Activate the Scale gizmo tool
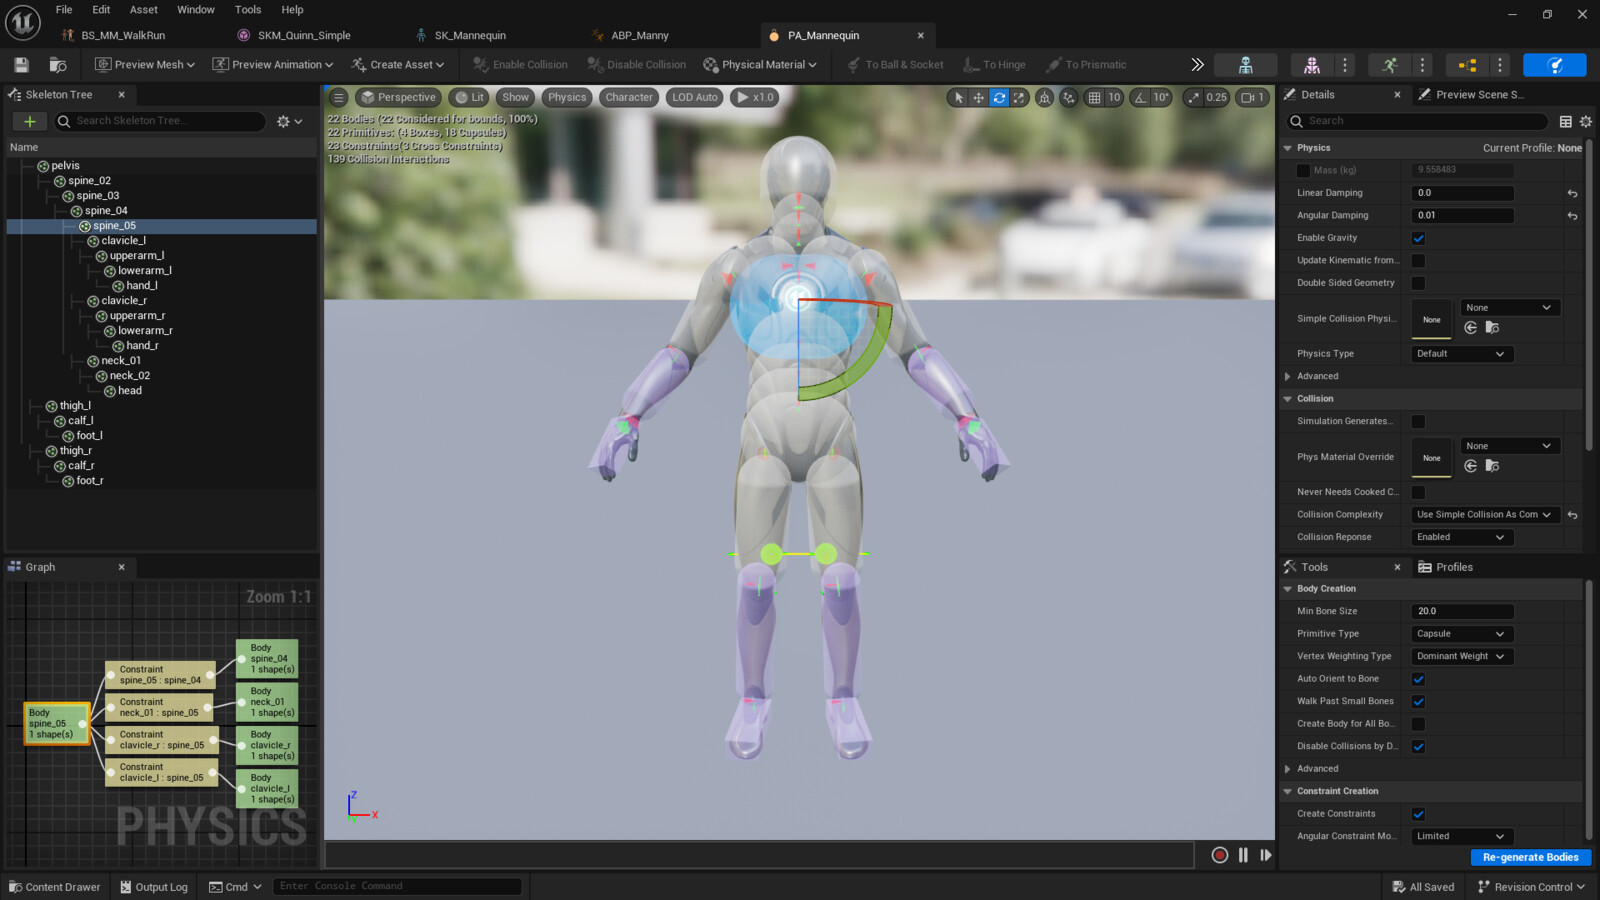The width and height of the screenshot is (1600, 900). (1018, 97)
